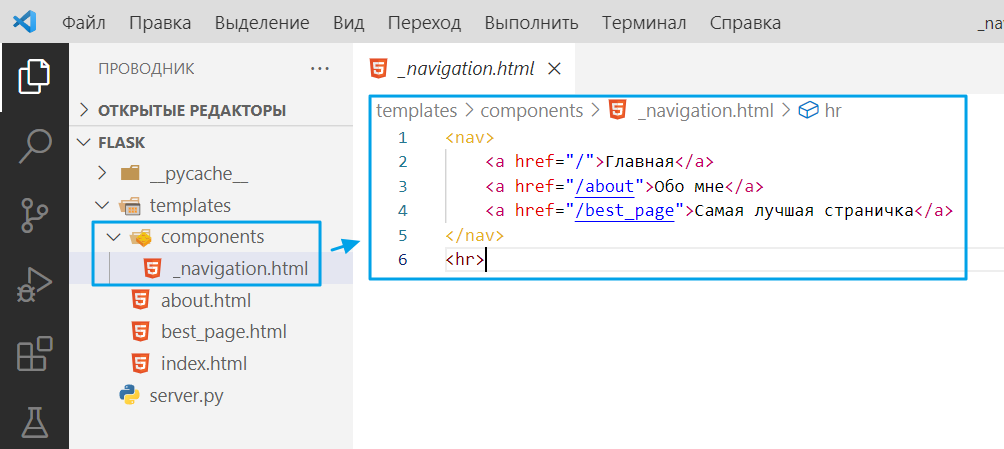Open the Extensions view icon
Image resolution: width=1004 pixels, height=449 pixels.
pos(34,354)
